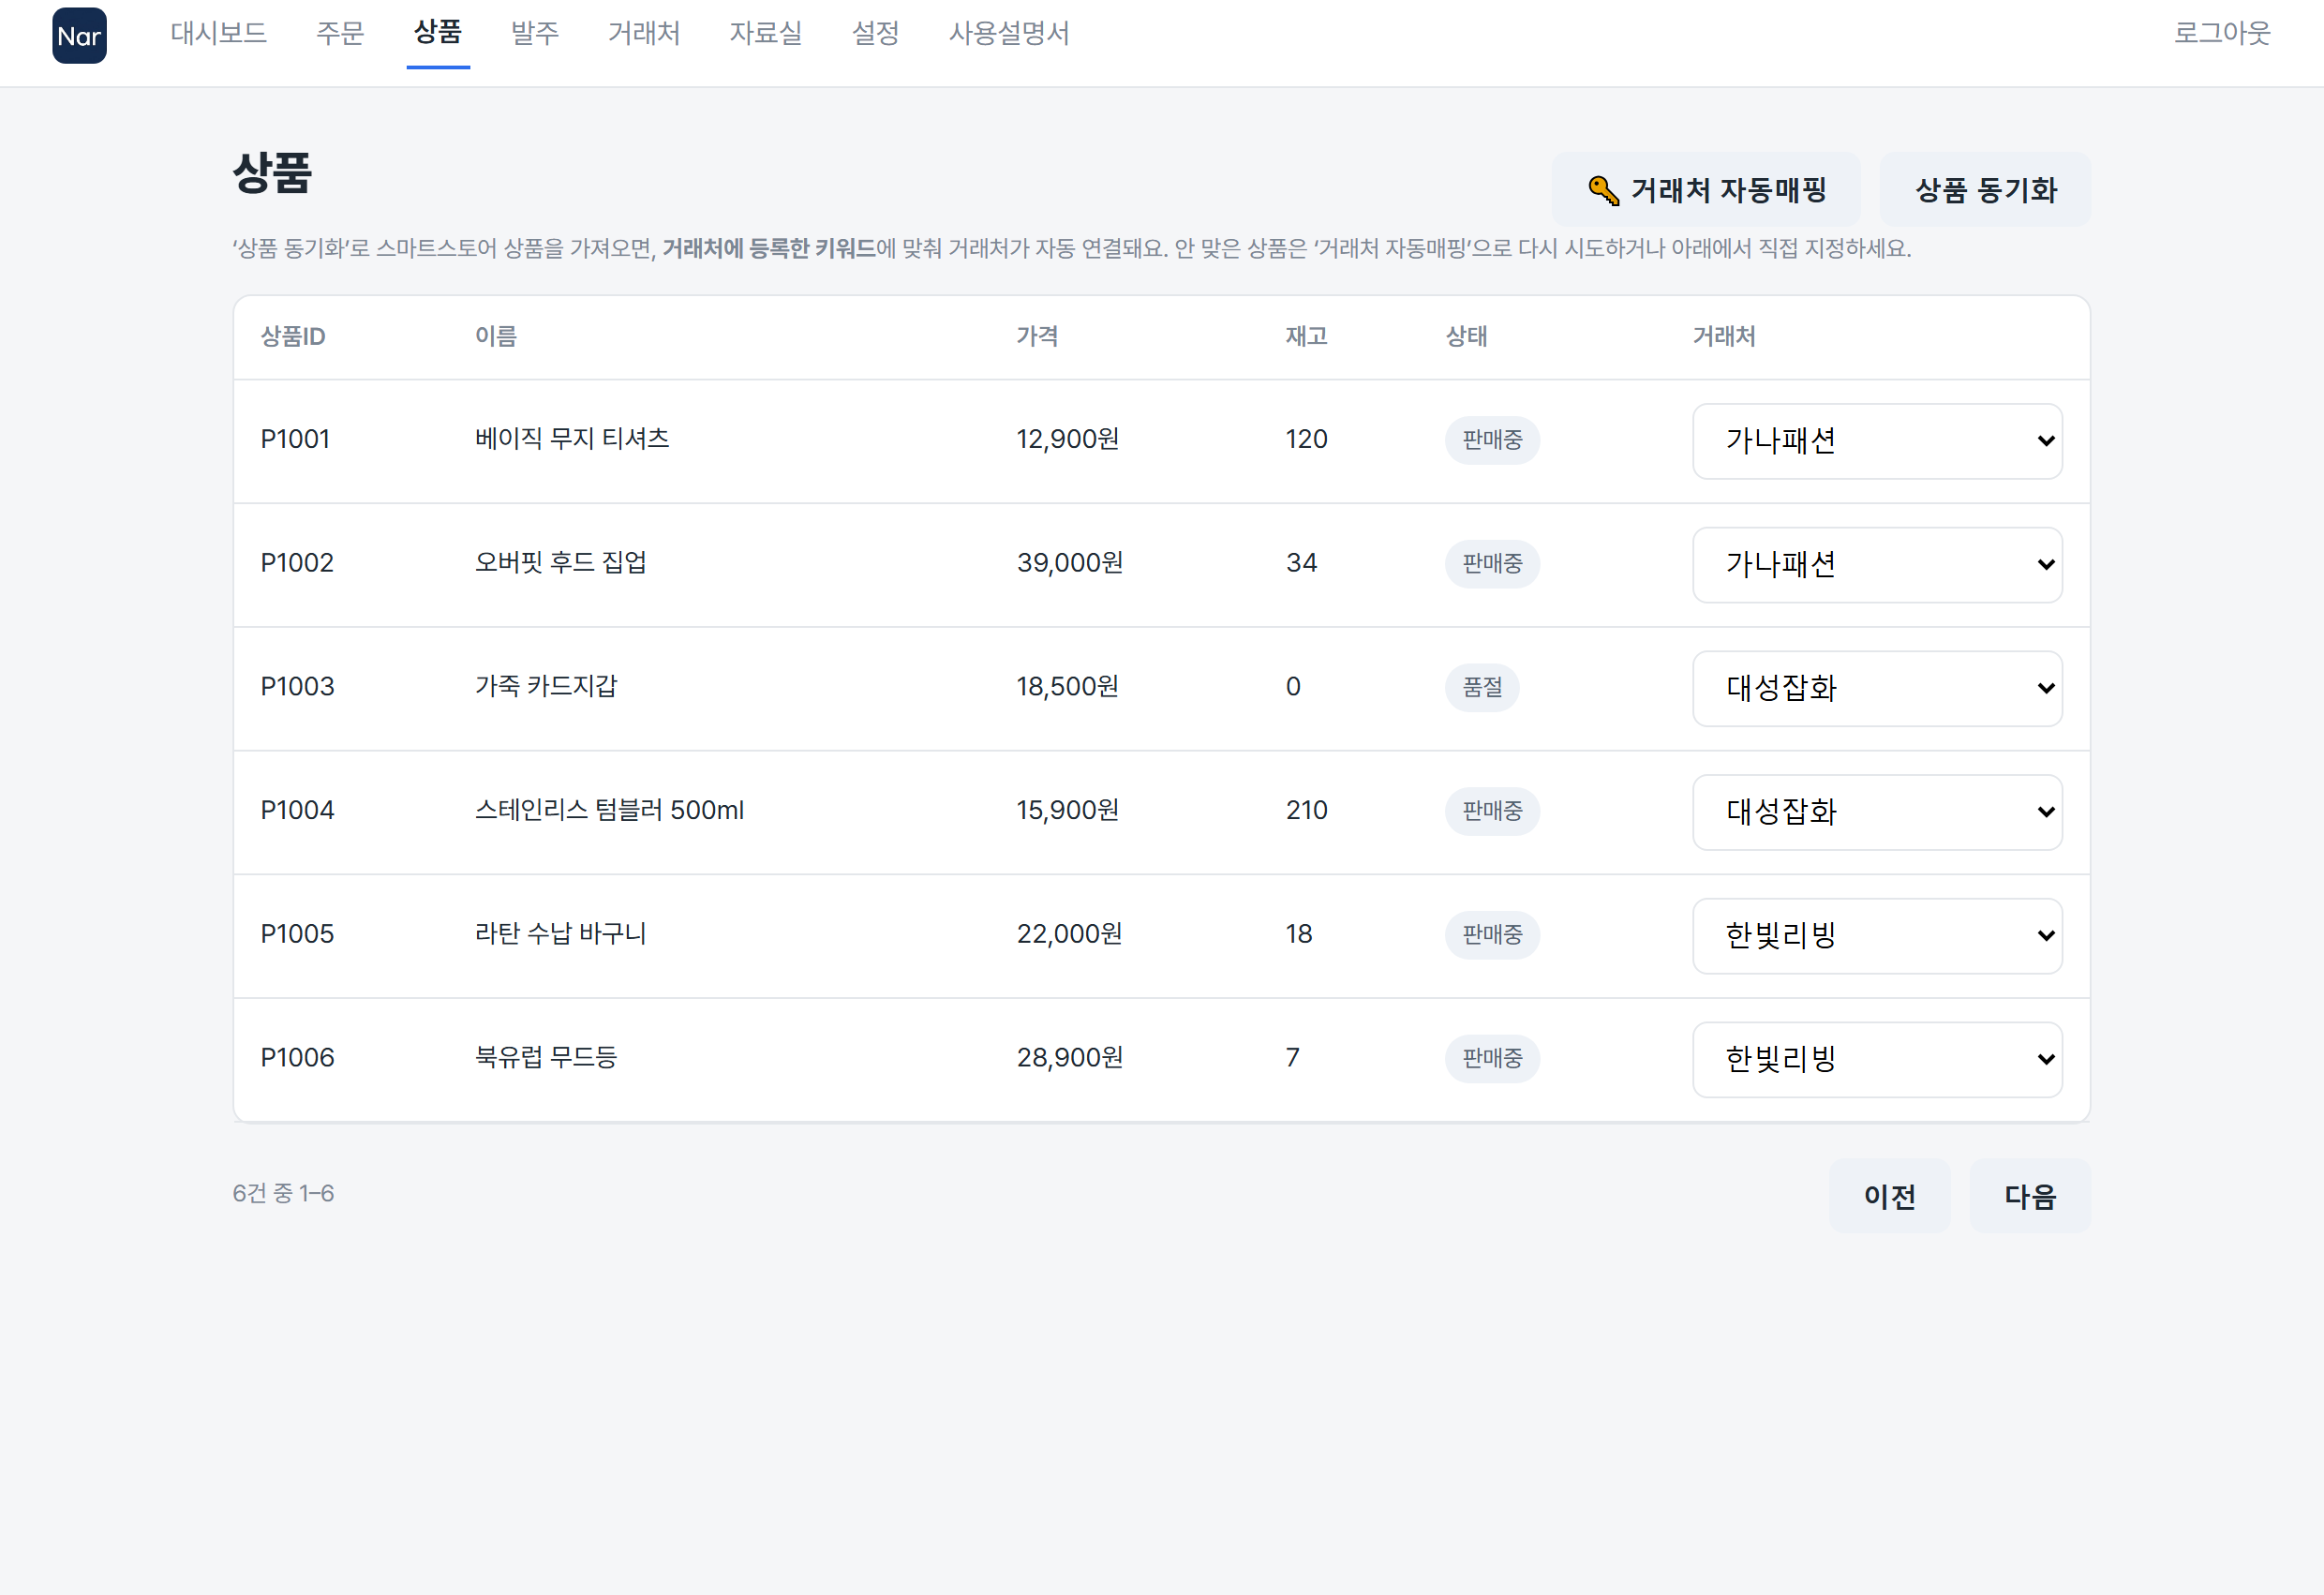Change the 거래처 for 스테인리스 텀블러 500ml
2324x1595 pixels.
point(1877,812)
